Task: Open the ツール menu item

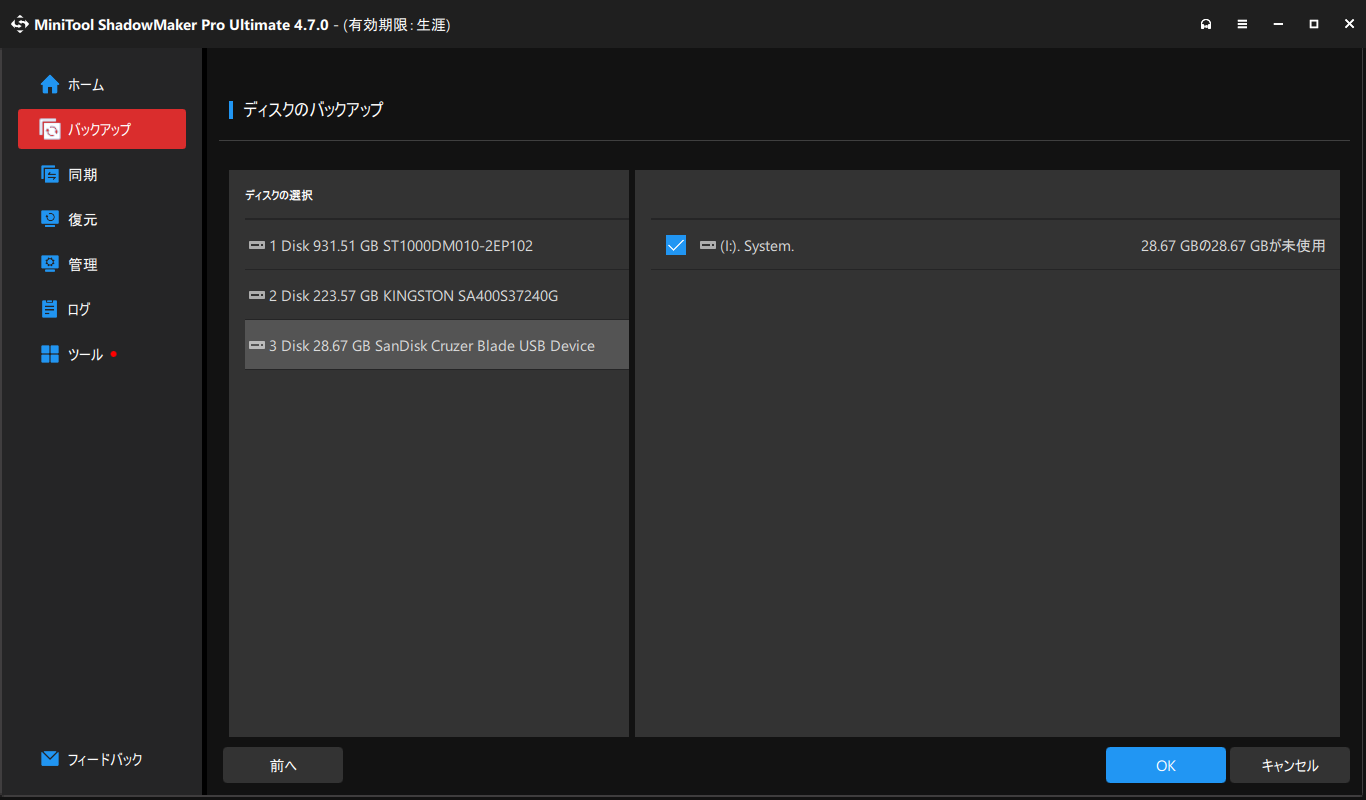Action: (x=102, y=354)
